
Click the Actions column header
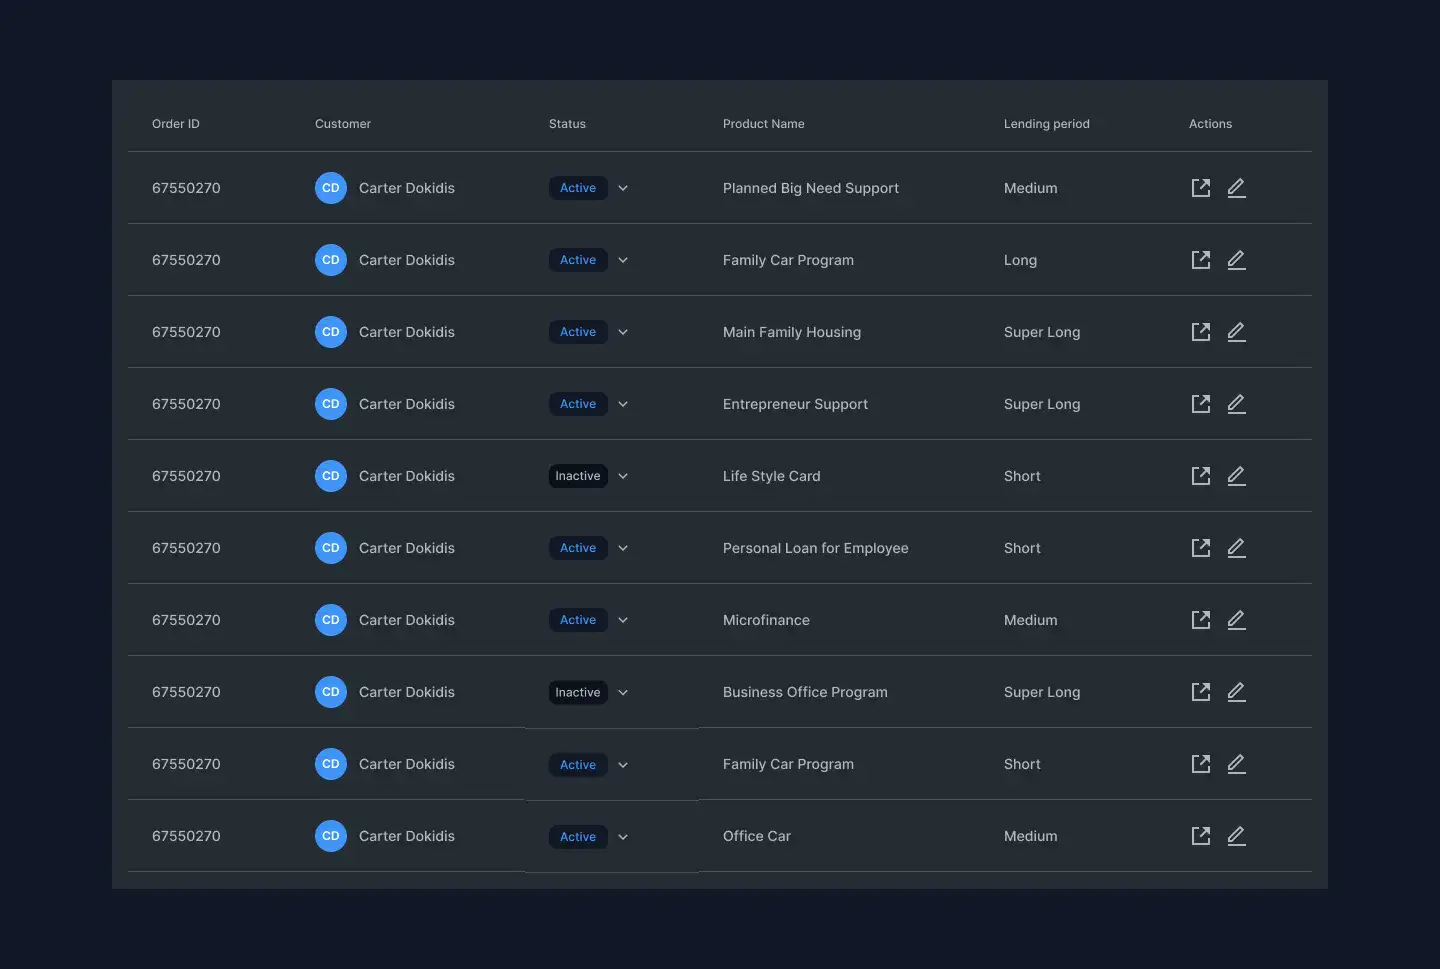[x=1210, y=124]
